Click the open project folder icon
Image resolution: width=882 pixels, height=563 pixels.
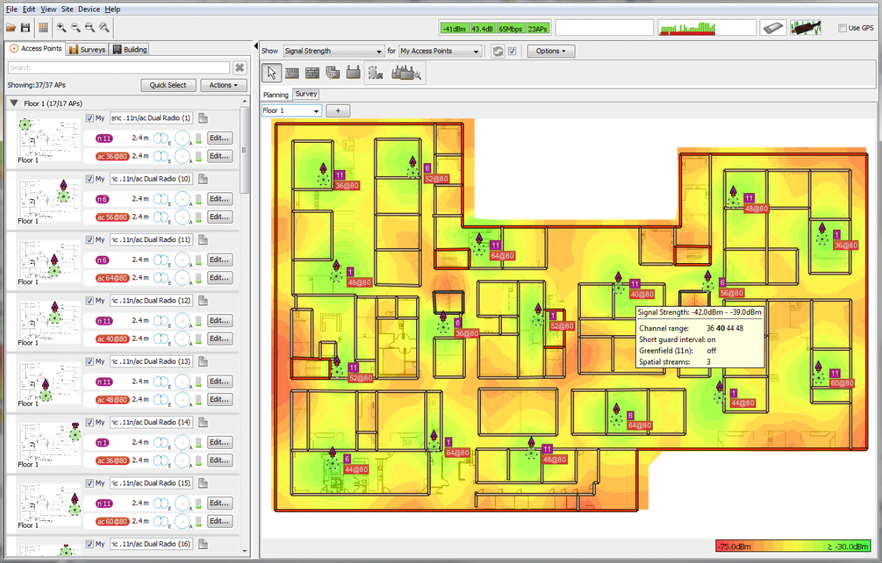tap(10, 28)
